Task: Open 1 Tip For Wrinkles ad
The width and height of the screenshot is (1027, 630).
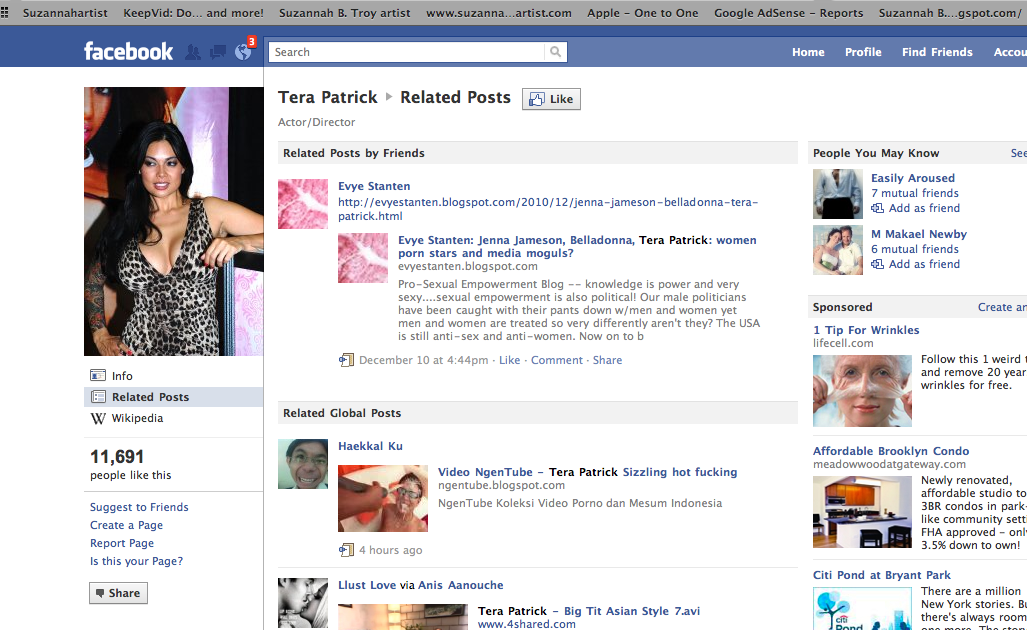Action: point(866,330)
